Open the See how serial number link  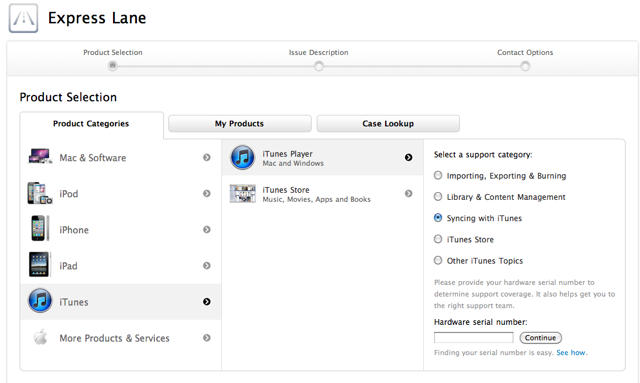pyautogui.click(x=571, y=352)
